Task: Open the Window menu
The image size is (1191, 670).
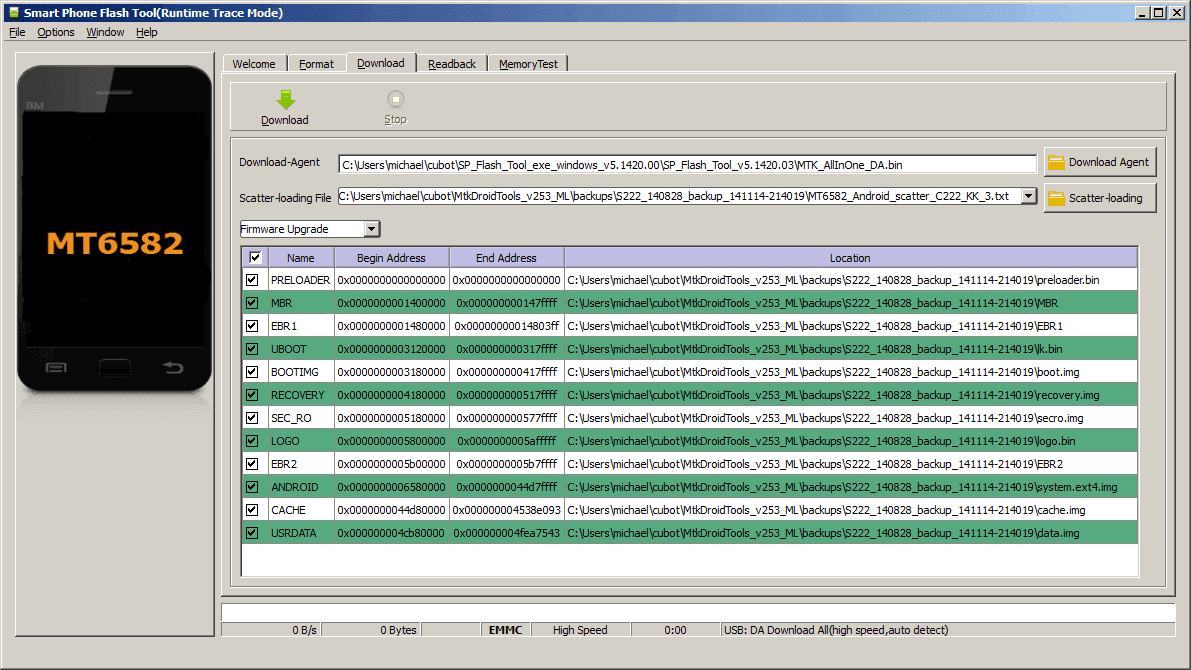Action: point(105,32)
